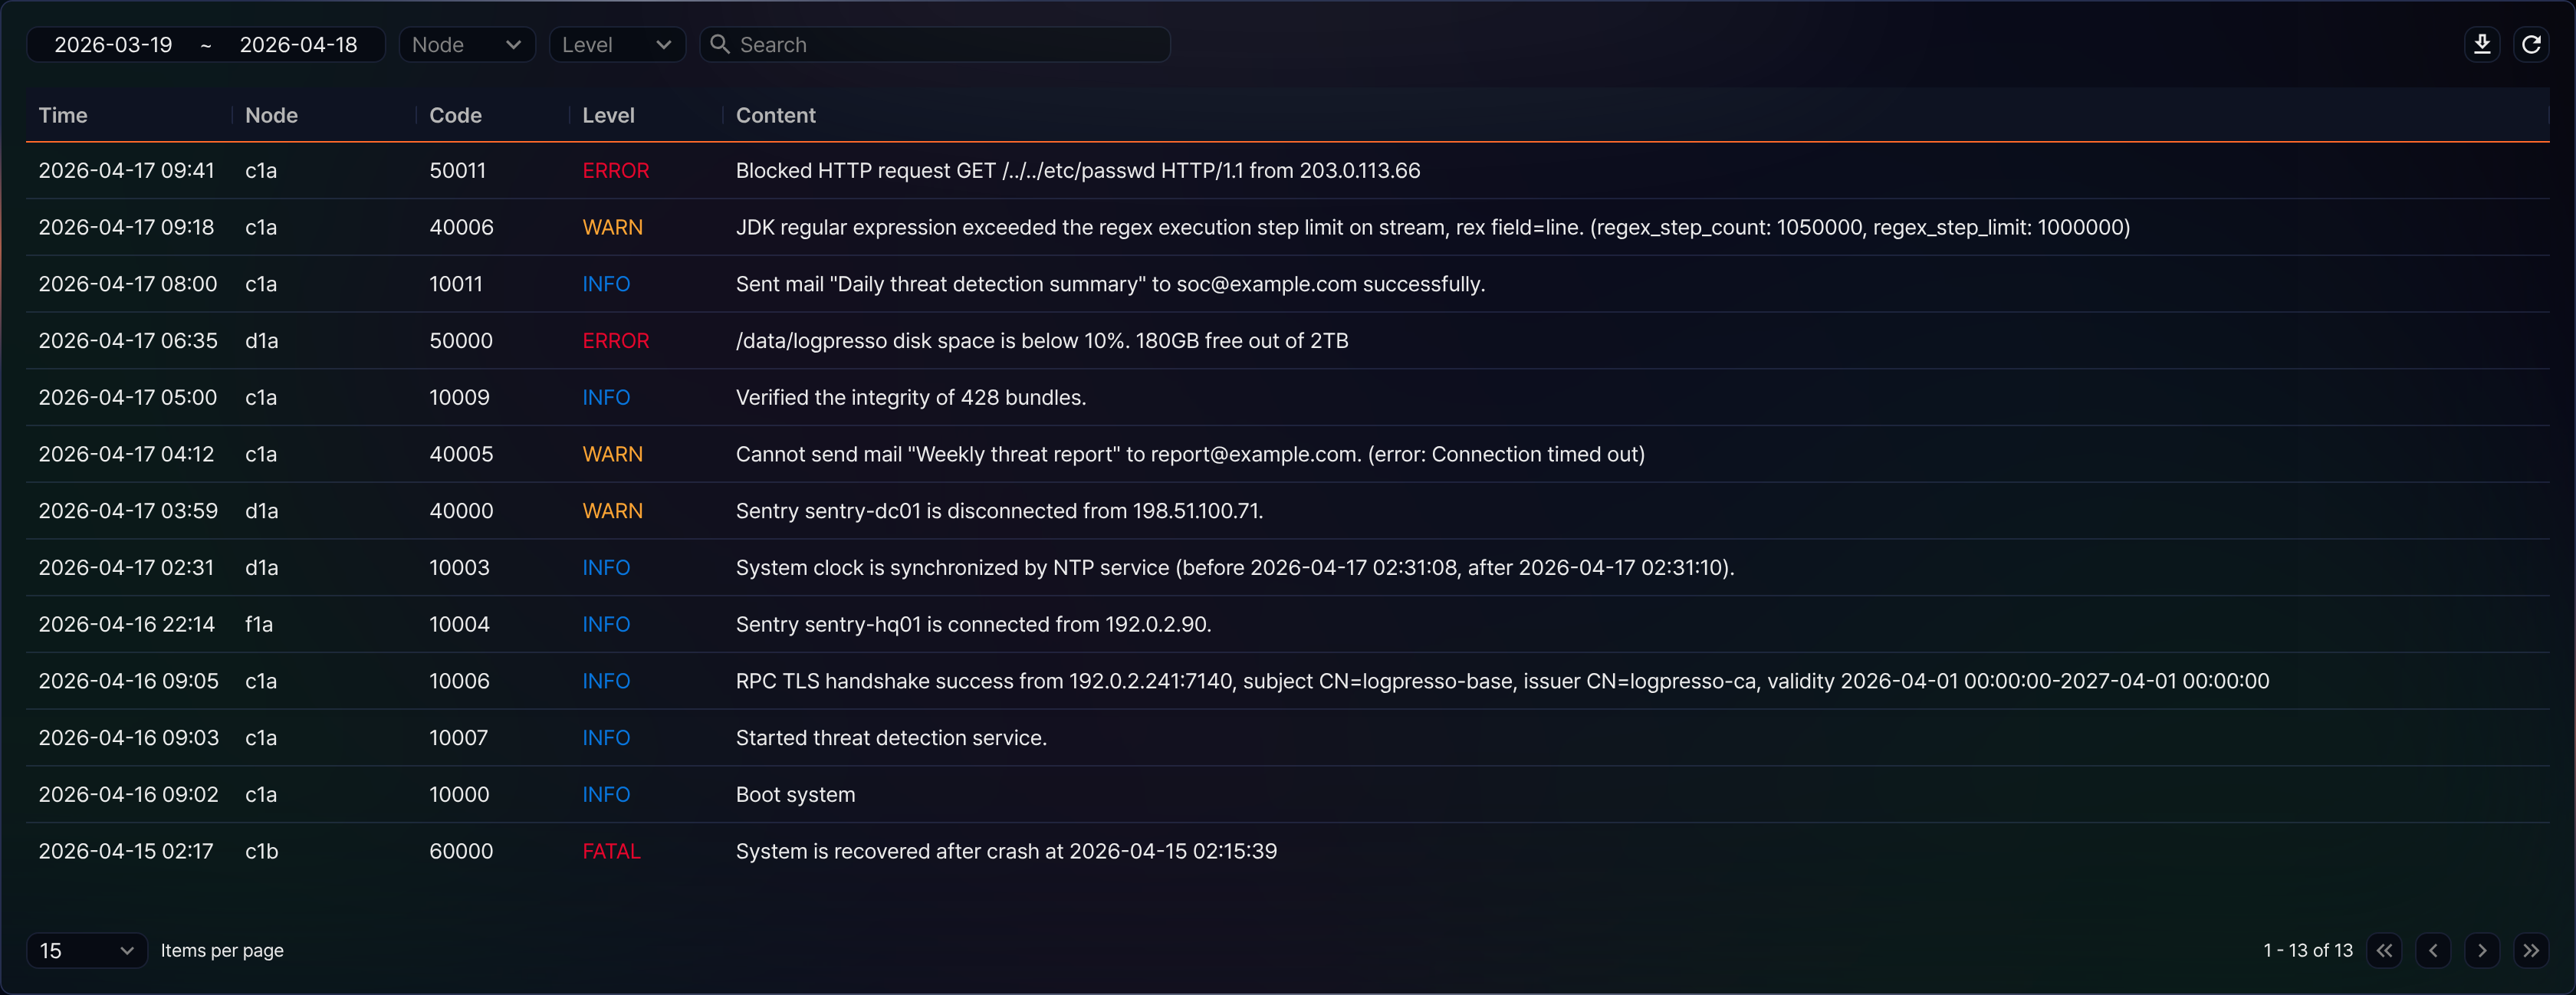Click the end date 2026-04-18
The height and width of the screenshot is (995, 2576).
pos(298,44)
